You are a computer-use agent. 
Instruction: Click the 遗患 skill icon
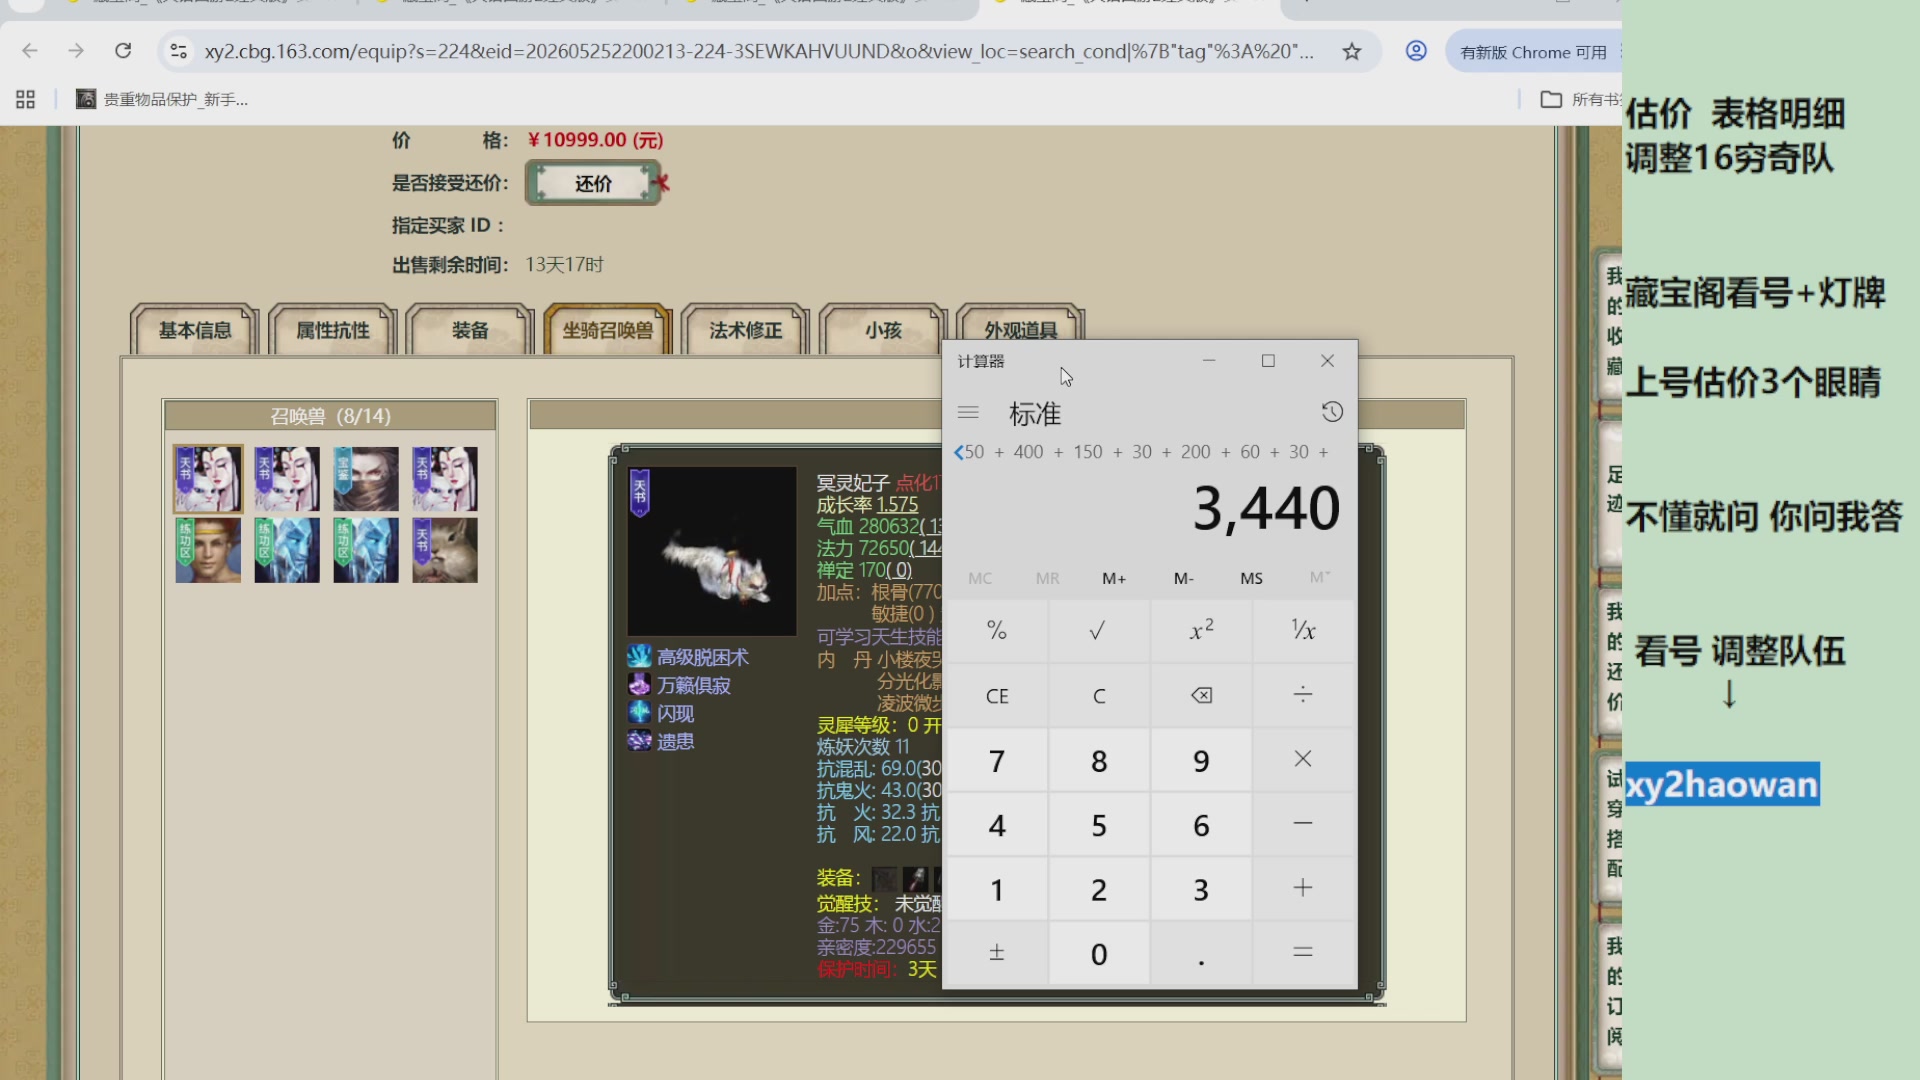click(639, 741)
